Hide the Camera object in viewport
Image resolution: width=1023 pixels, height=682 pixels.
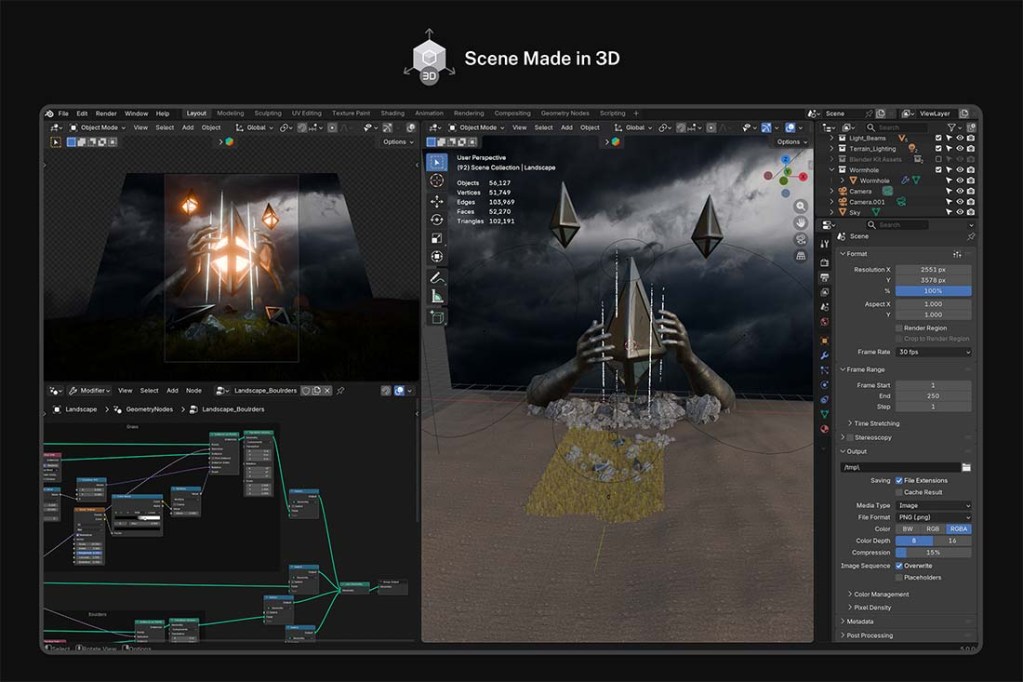tap(960, 191)
